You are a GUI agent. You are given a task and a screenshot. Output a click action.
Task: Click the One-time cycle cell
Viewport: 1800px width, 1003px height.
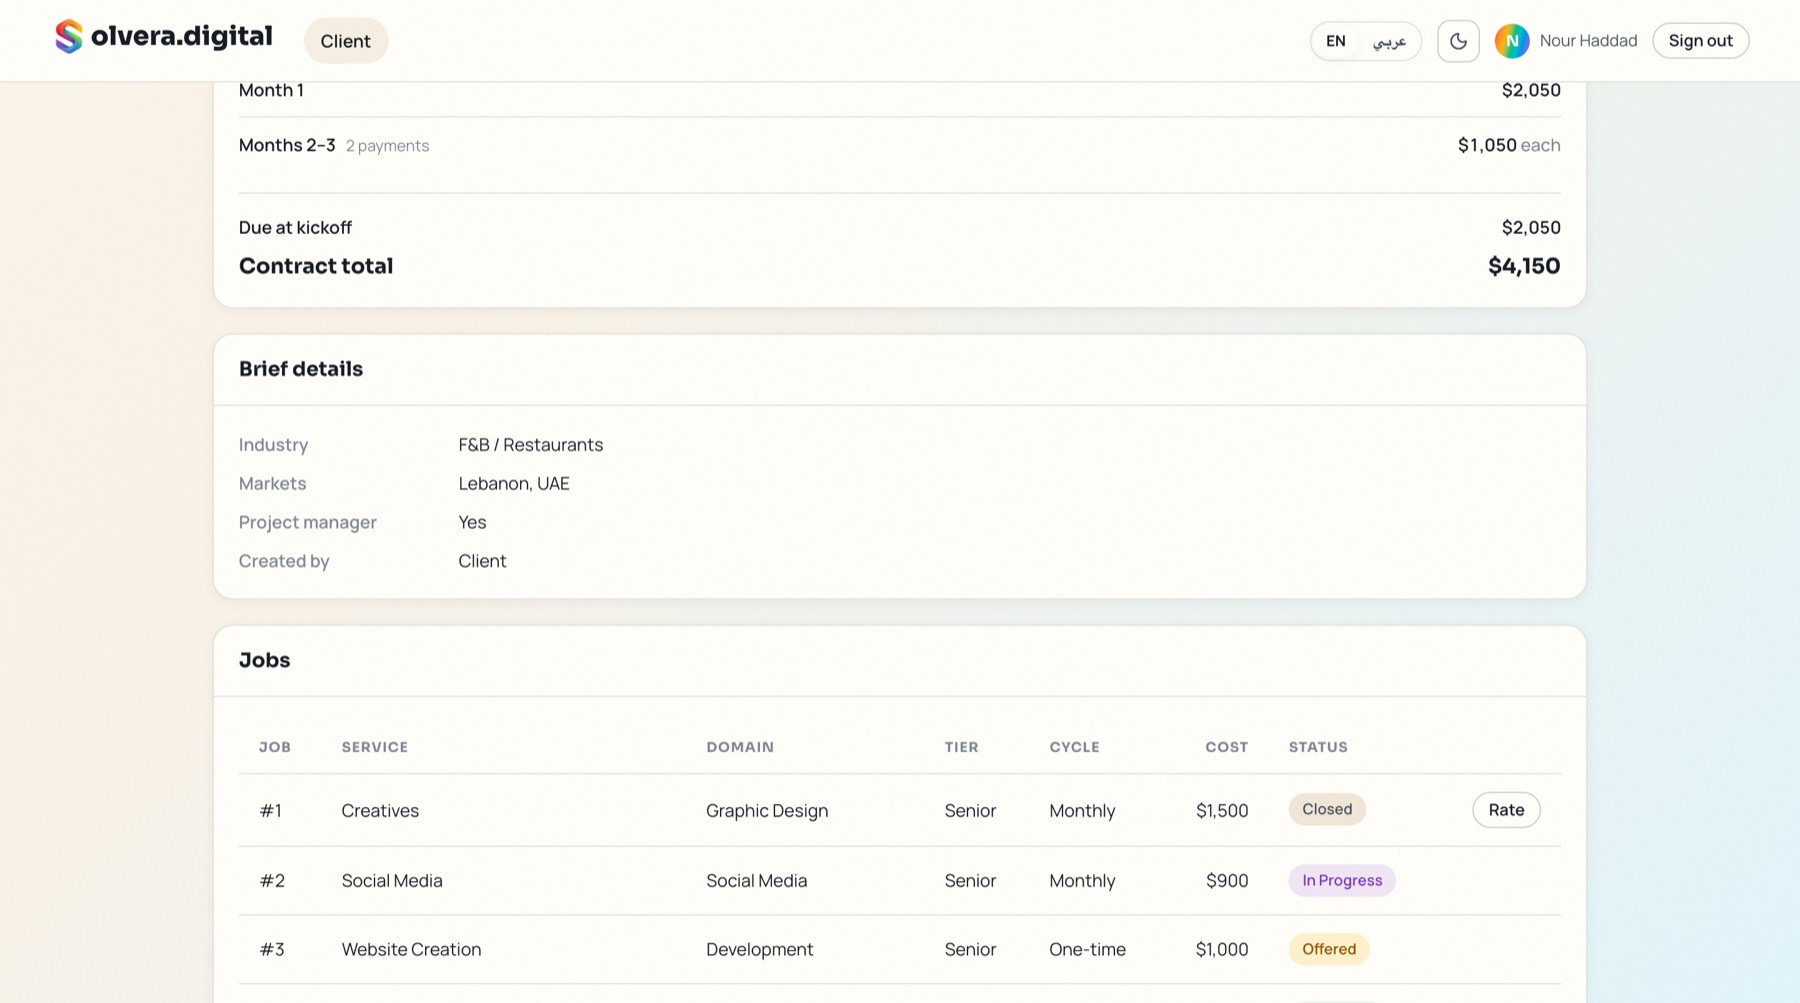pyautogui.click(x=1087, y=950)
